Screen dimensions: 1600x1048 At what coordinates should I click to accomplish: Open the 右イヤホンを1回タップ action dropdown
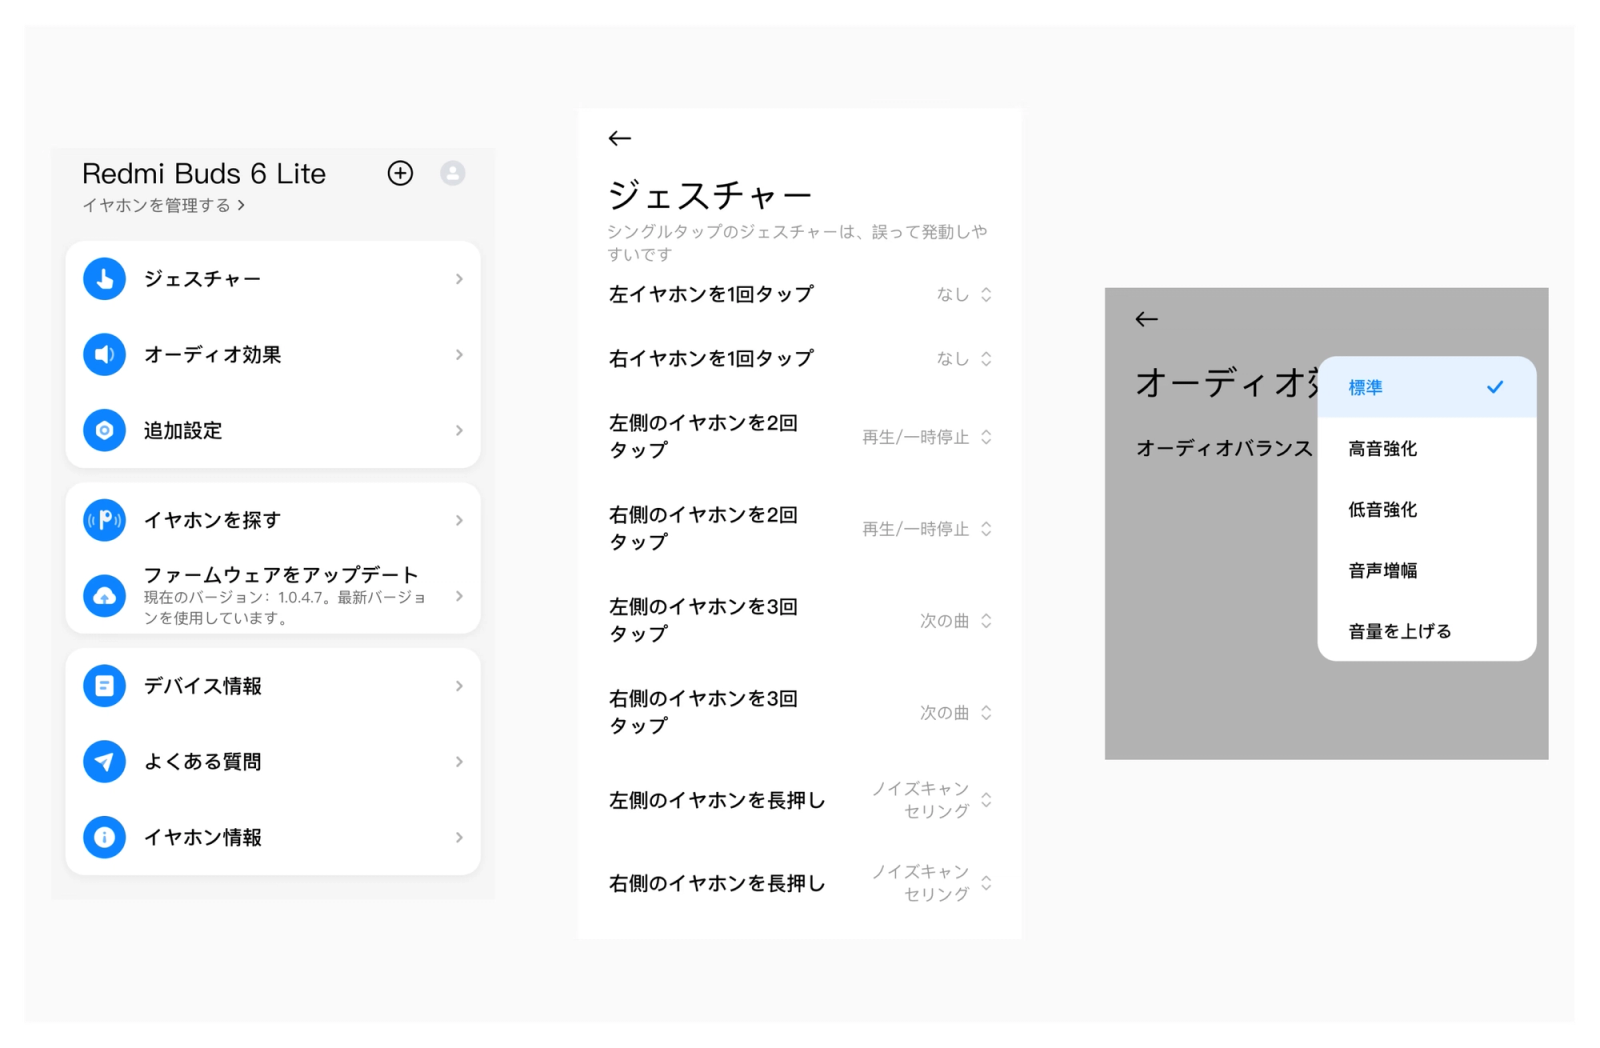[x=964, y=359]
